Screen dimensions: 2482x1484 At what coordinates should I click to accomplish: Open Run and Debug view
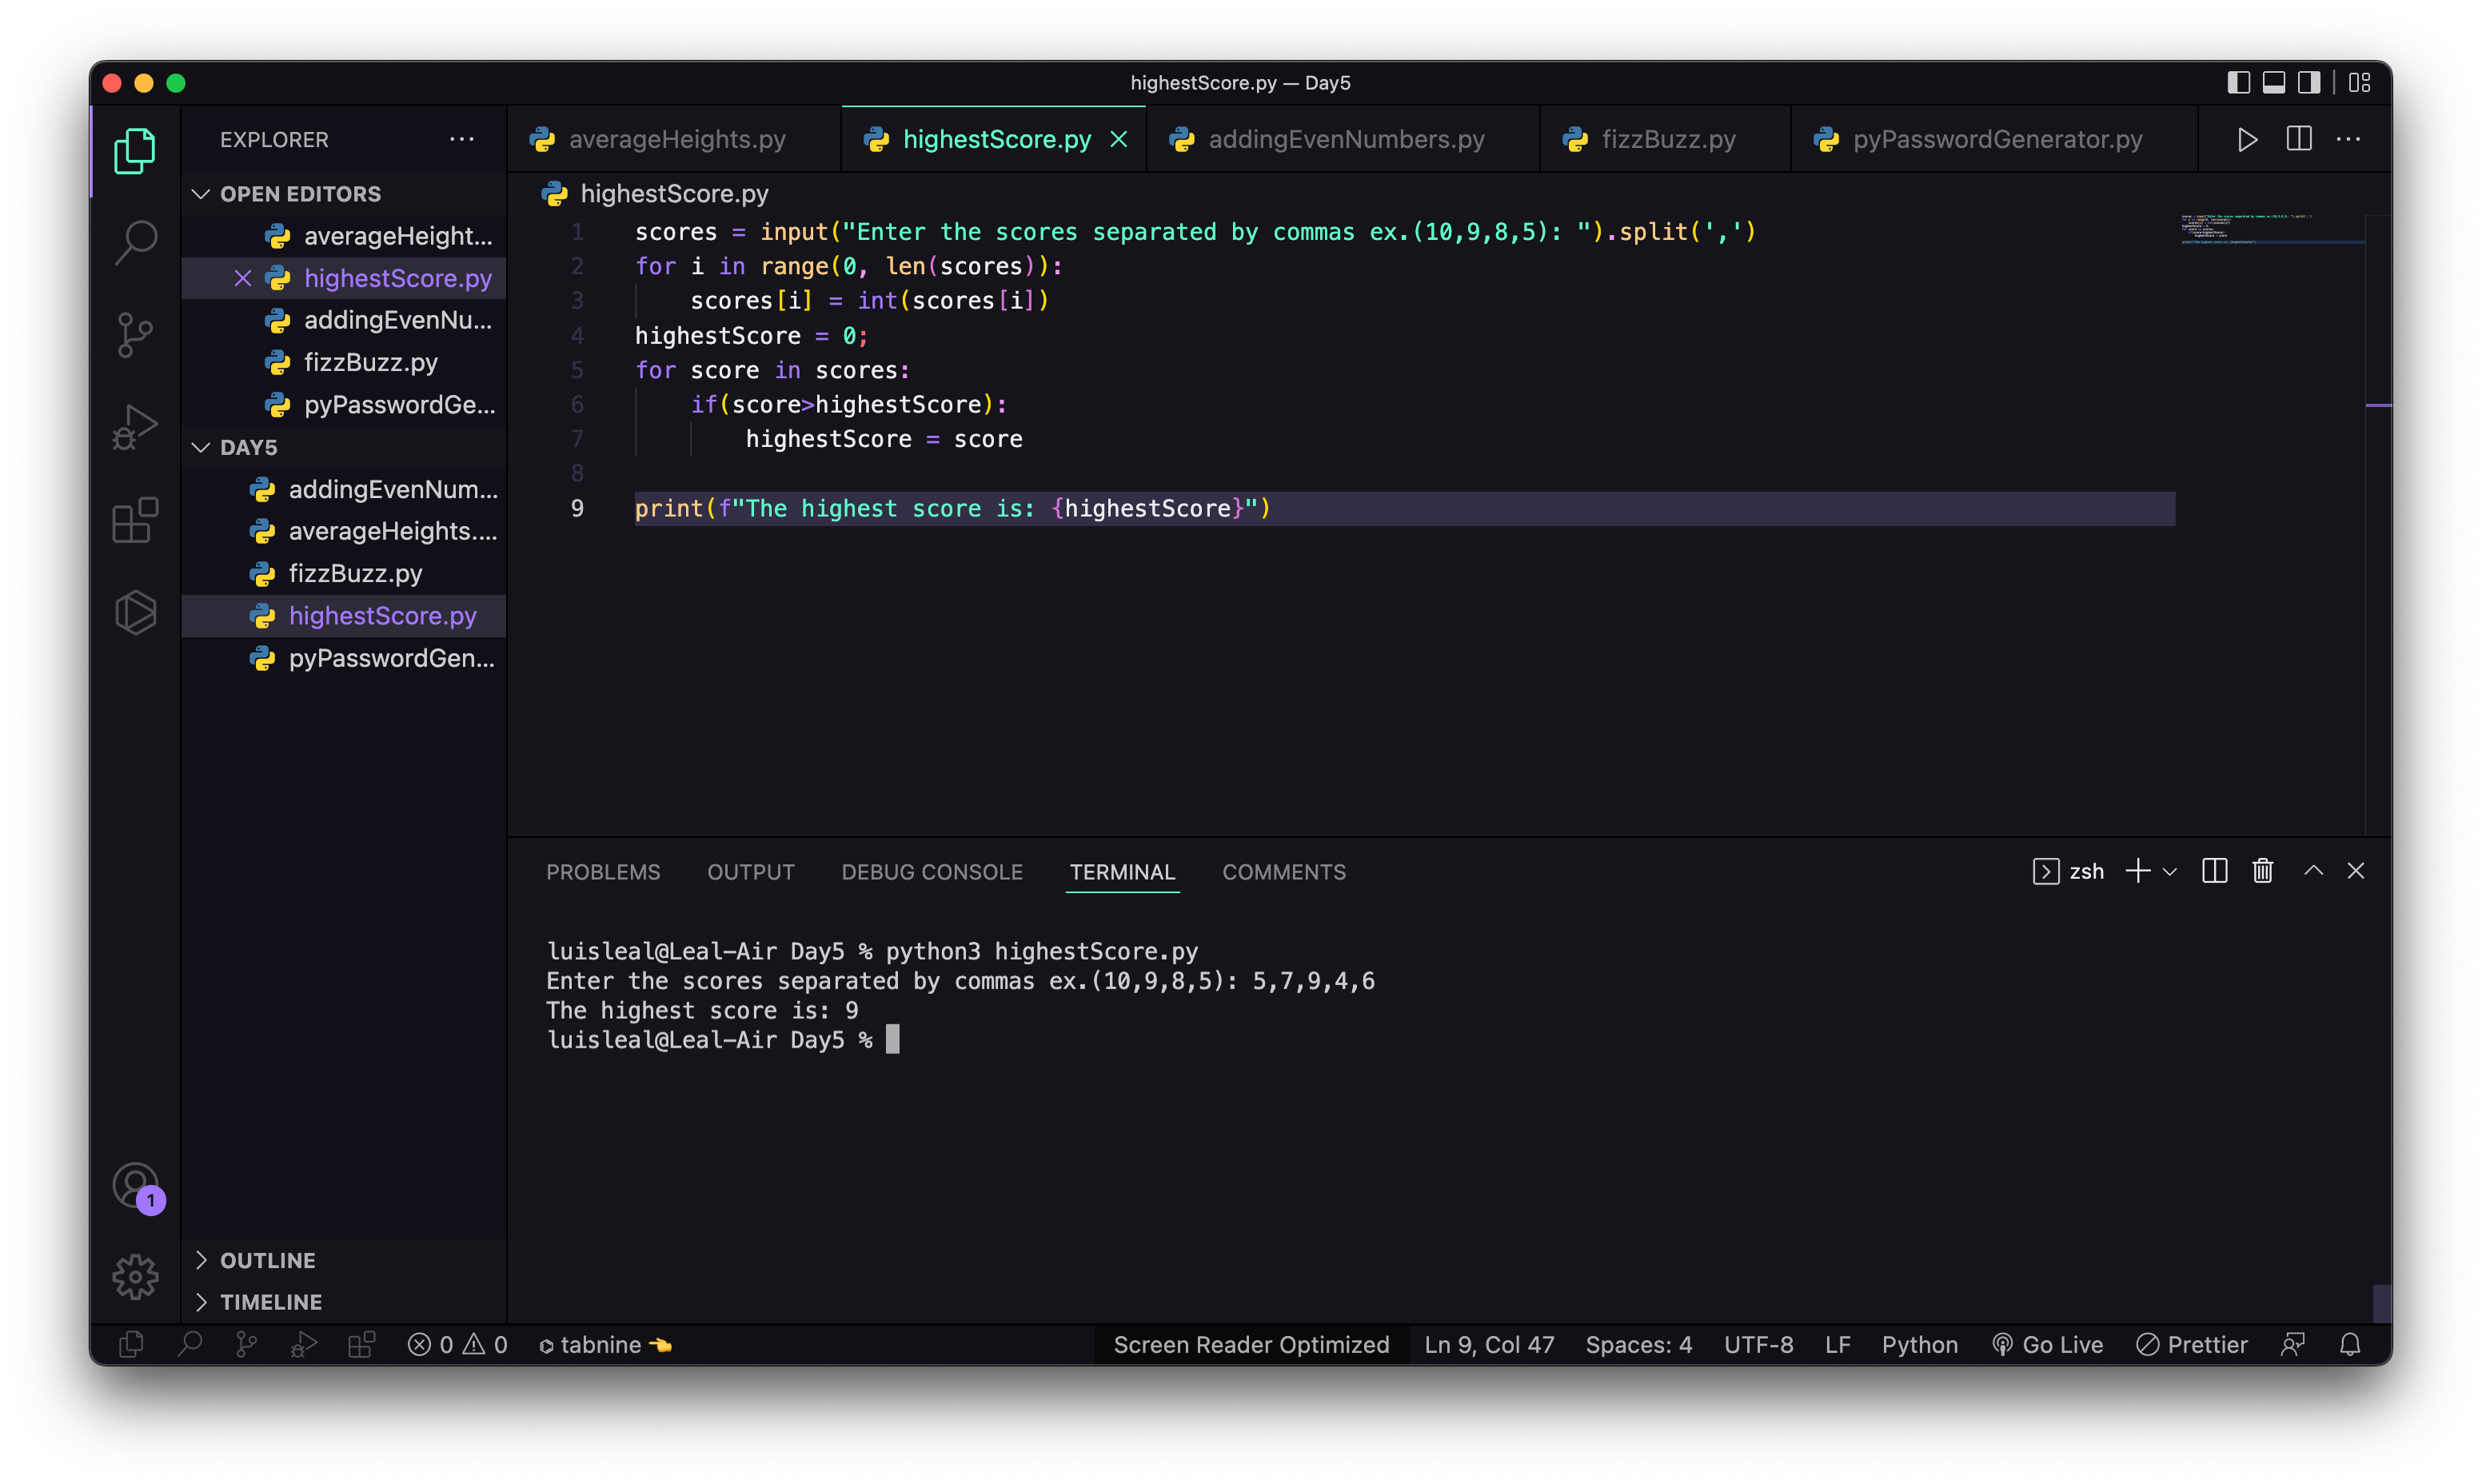pos(135,427)
